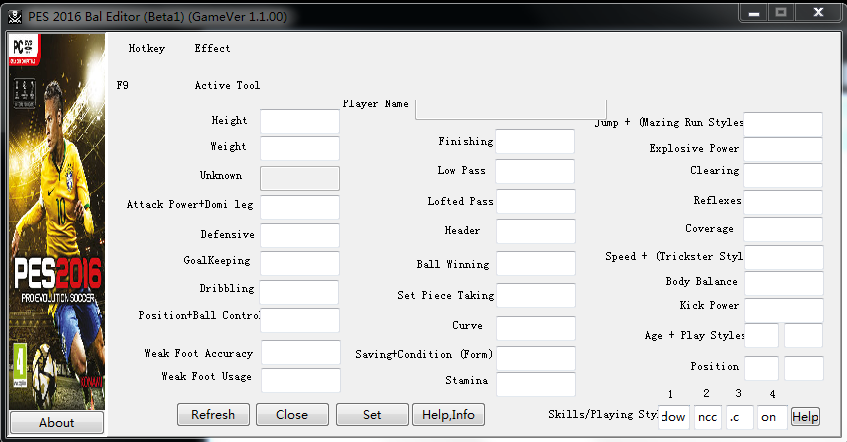Focus the Low Pass field

coord(535,171)
